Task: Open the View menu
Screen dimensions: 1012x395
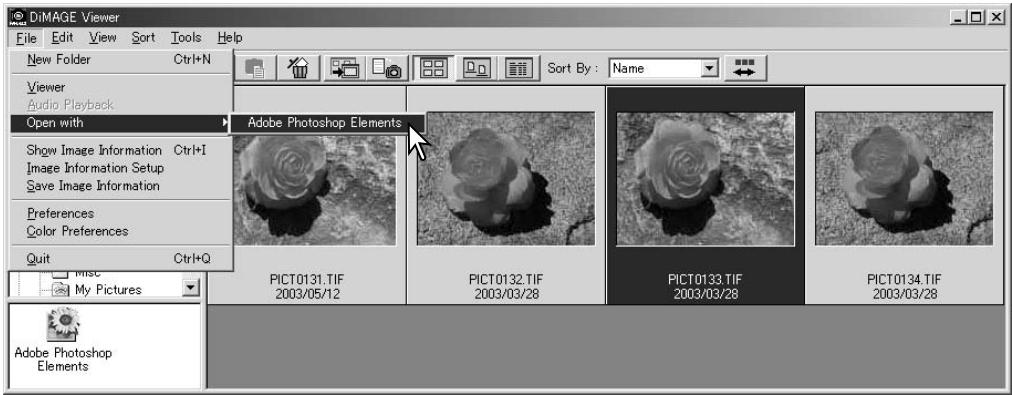Action: pos(103,38)
